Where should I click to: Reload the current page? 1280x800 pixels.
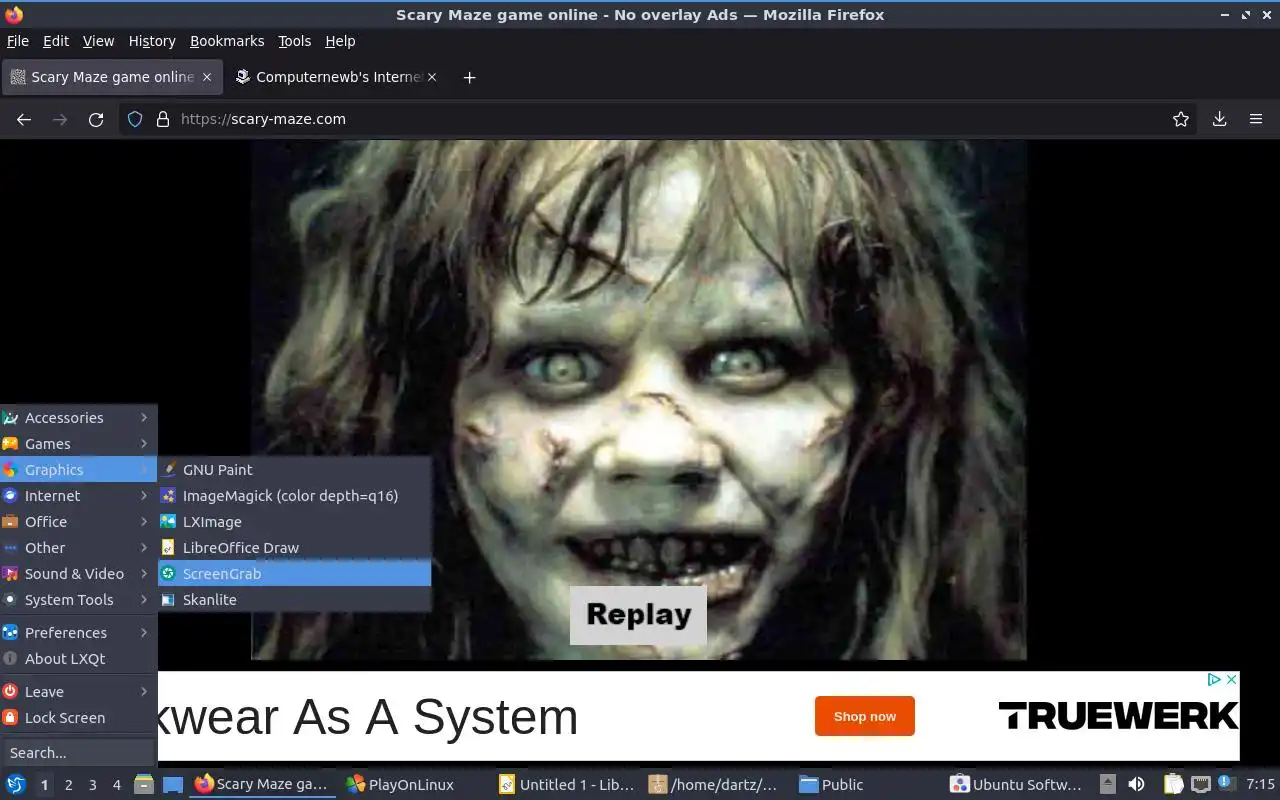click(x=96, y=119)
